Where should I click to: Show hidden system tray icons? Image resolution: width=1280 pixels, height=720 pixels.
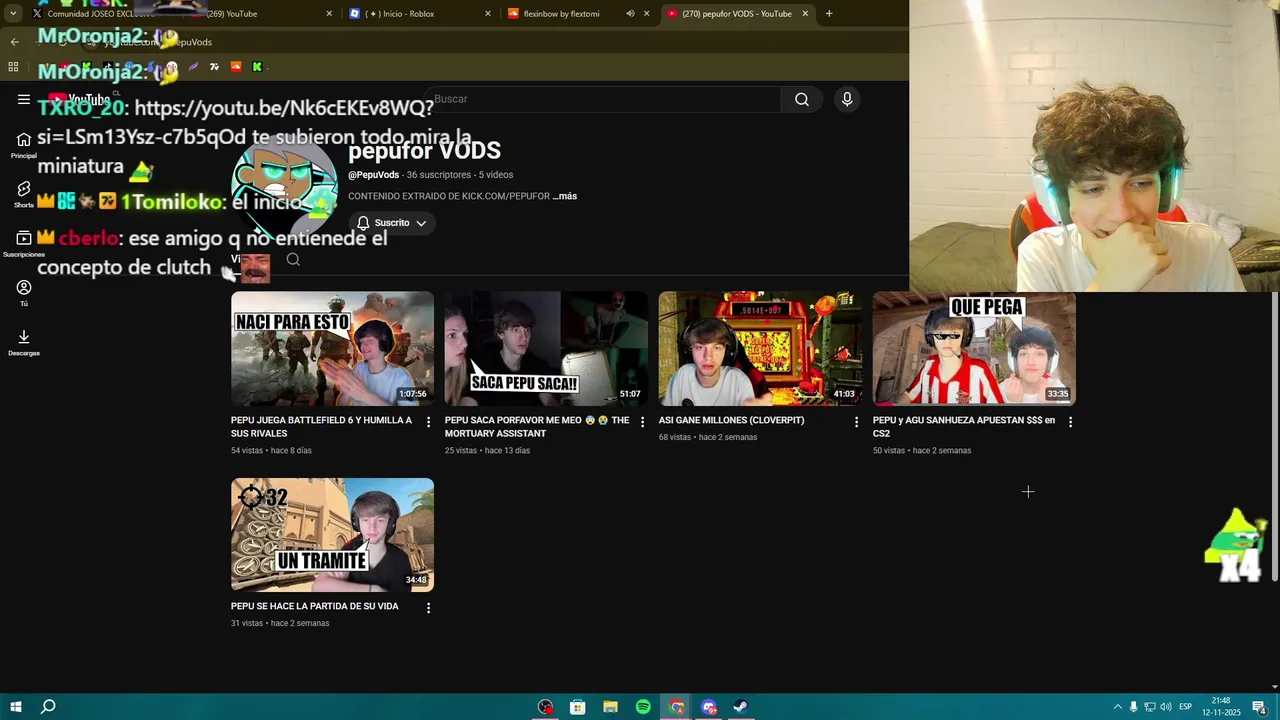tap(1118, 707)
